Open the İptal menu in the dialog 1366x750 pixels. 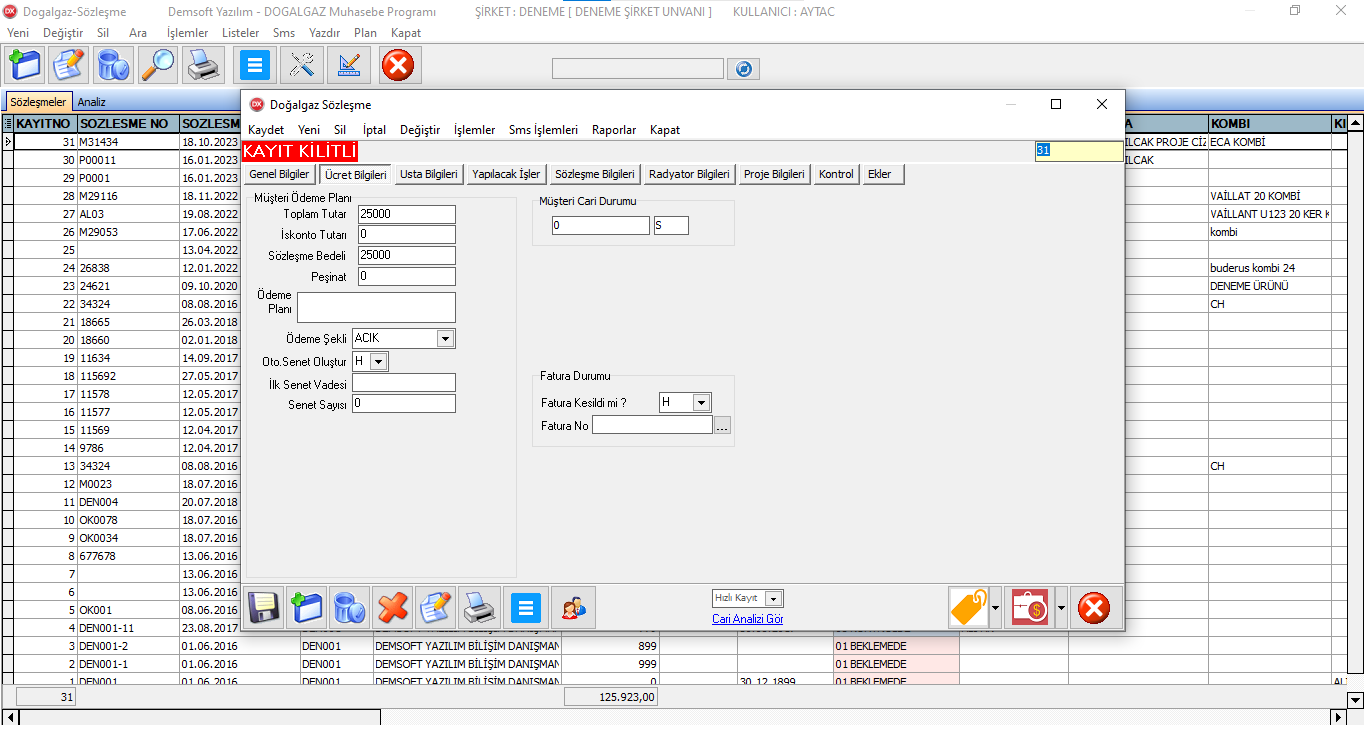[375, 130]
